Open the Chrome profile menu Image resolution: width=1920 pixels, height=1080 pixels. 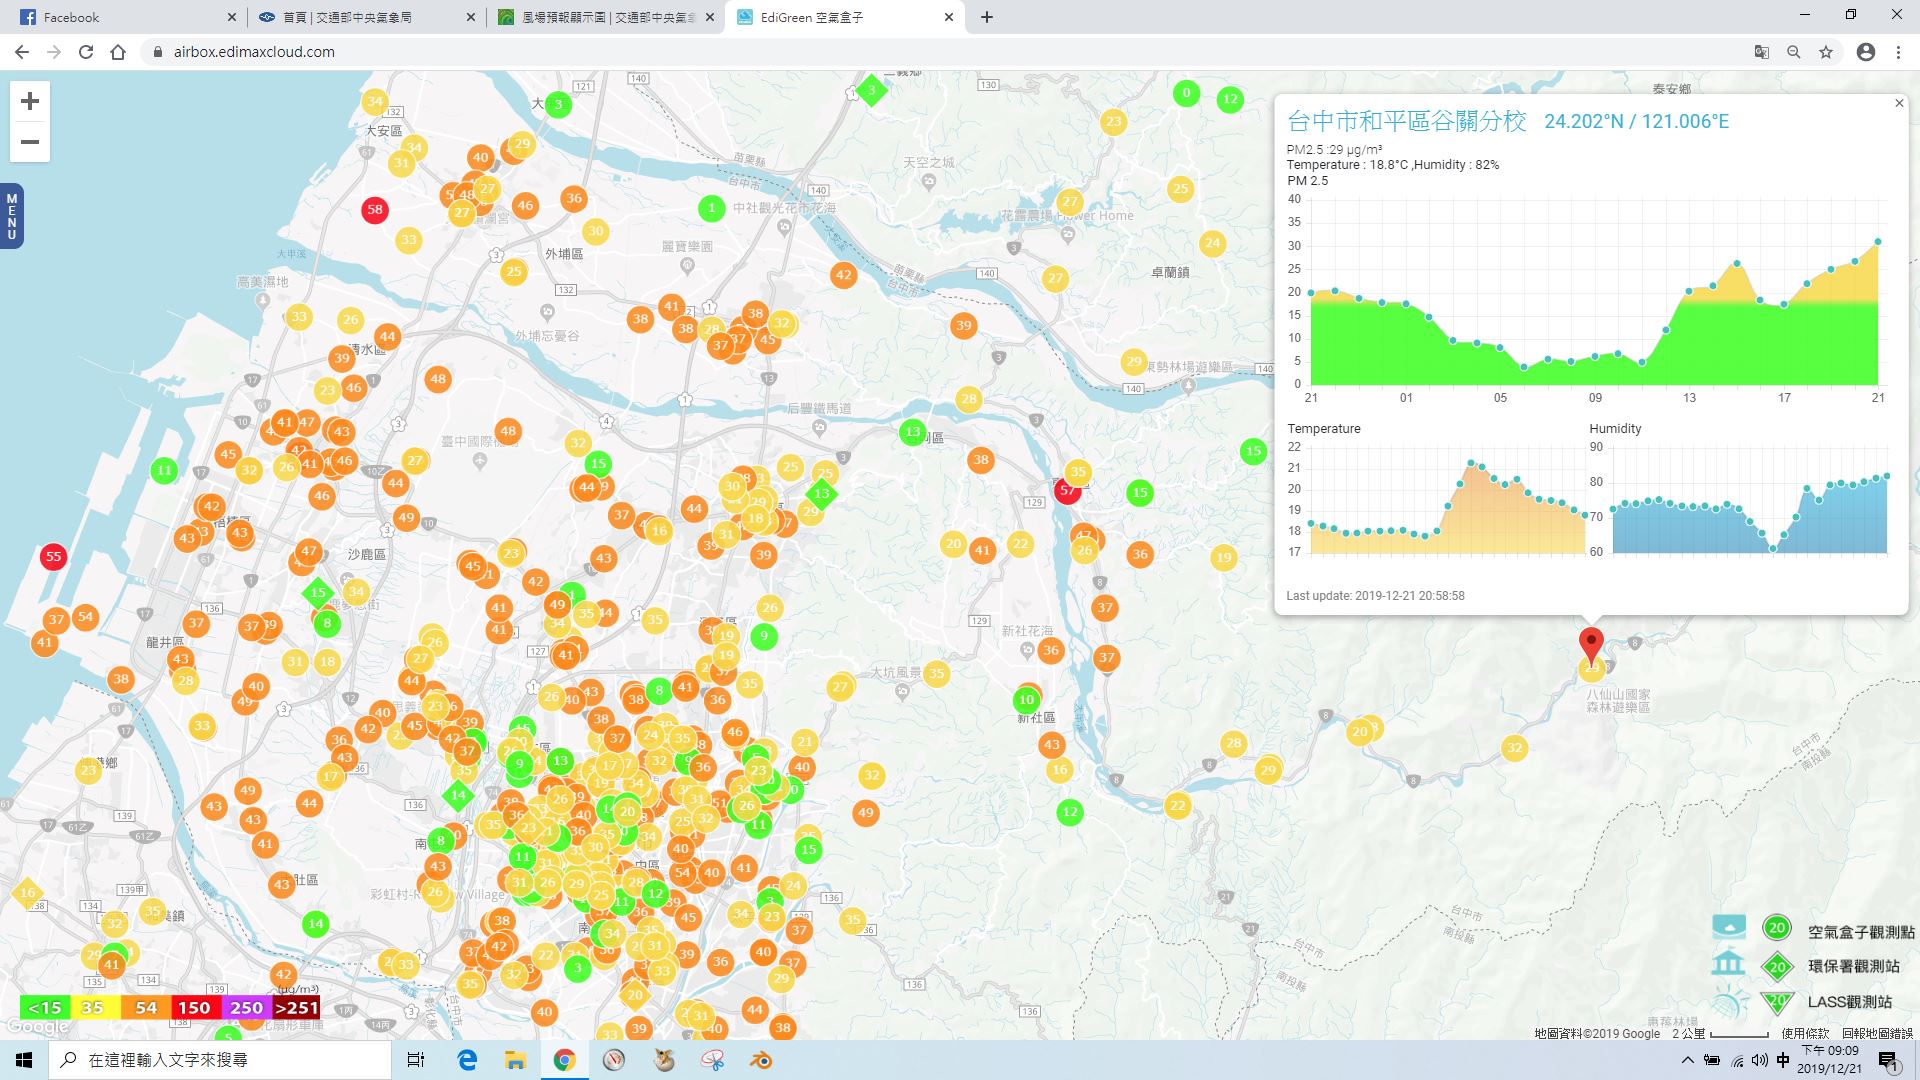pos(1866,52)
